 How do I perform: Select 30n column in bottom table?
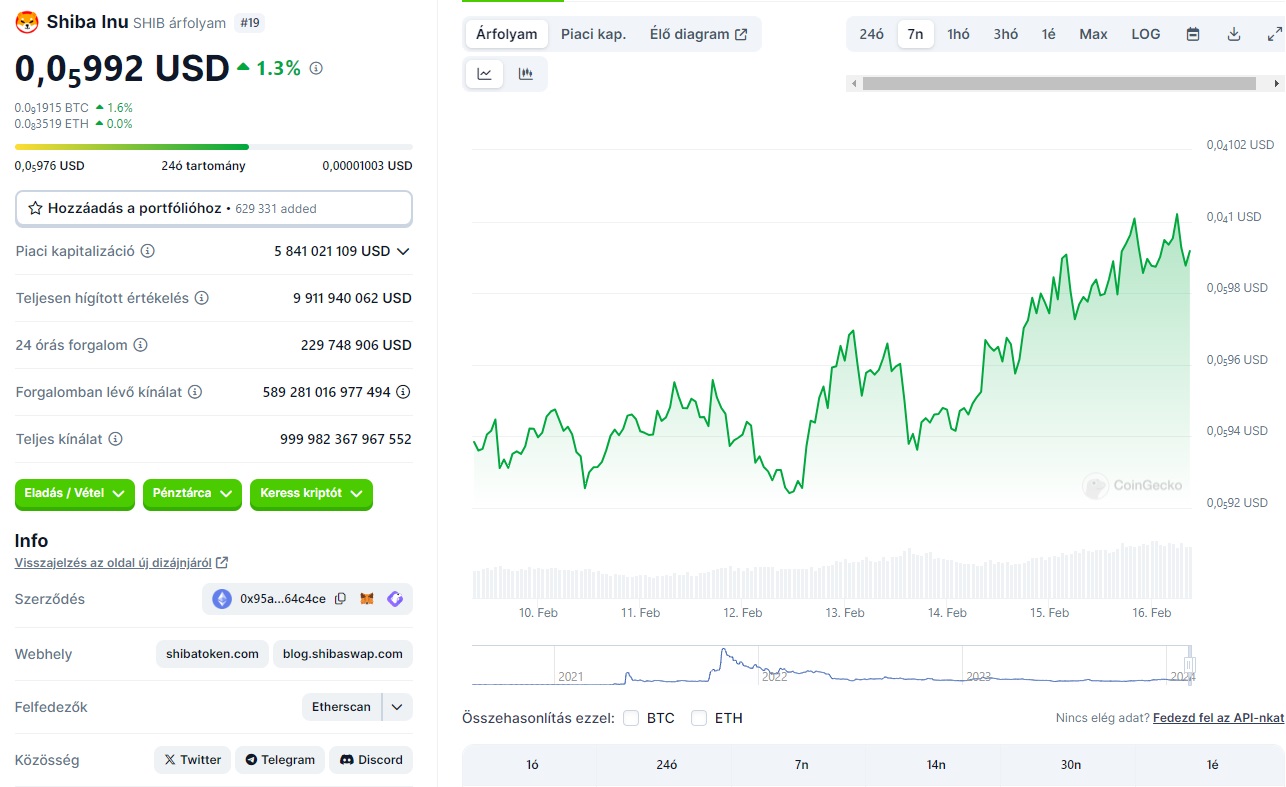(1071, 765)
